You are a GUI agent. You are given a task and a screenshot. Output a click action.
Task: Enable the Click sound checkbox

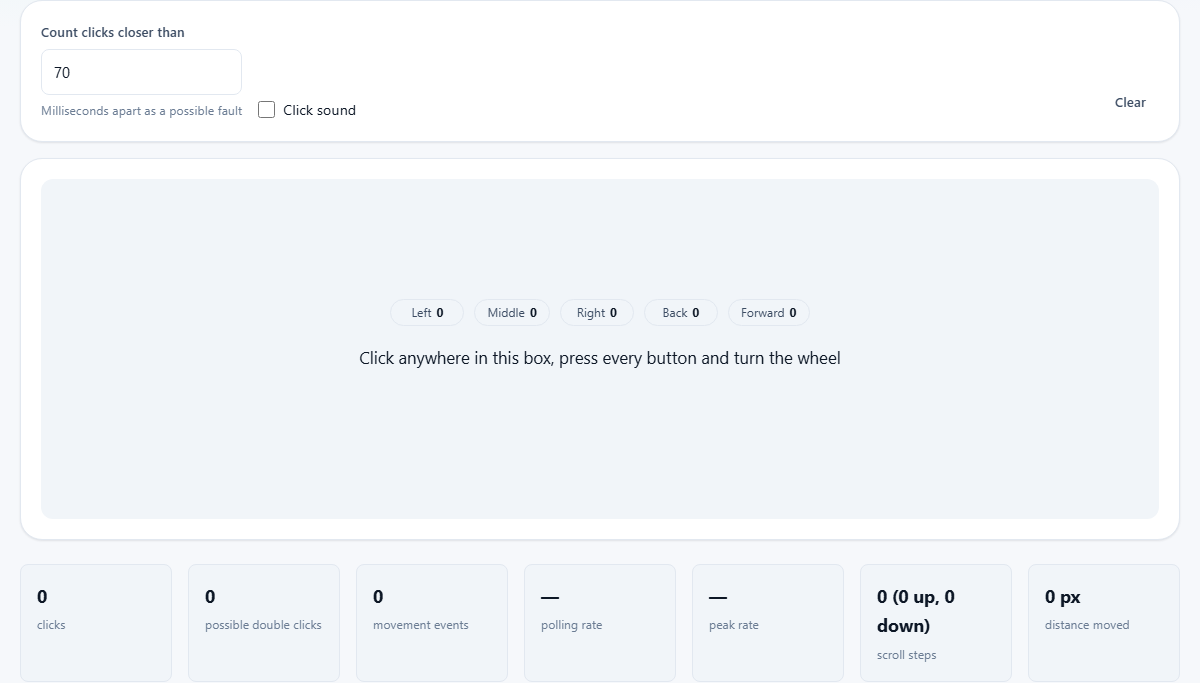tap(266, 110)
